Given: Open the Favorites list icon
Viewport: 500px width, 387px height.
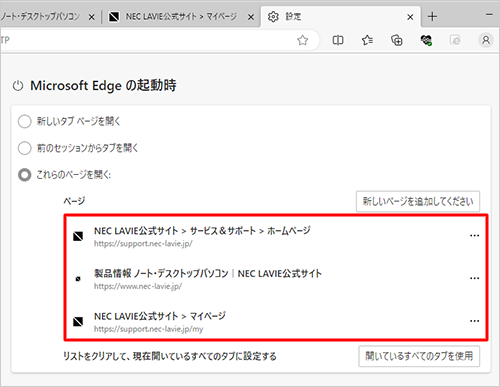Looking at the screenshot, I should point(367,40).
